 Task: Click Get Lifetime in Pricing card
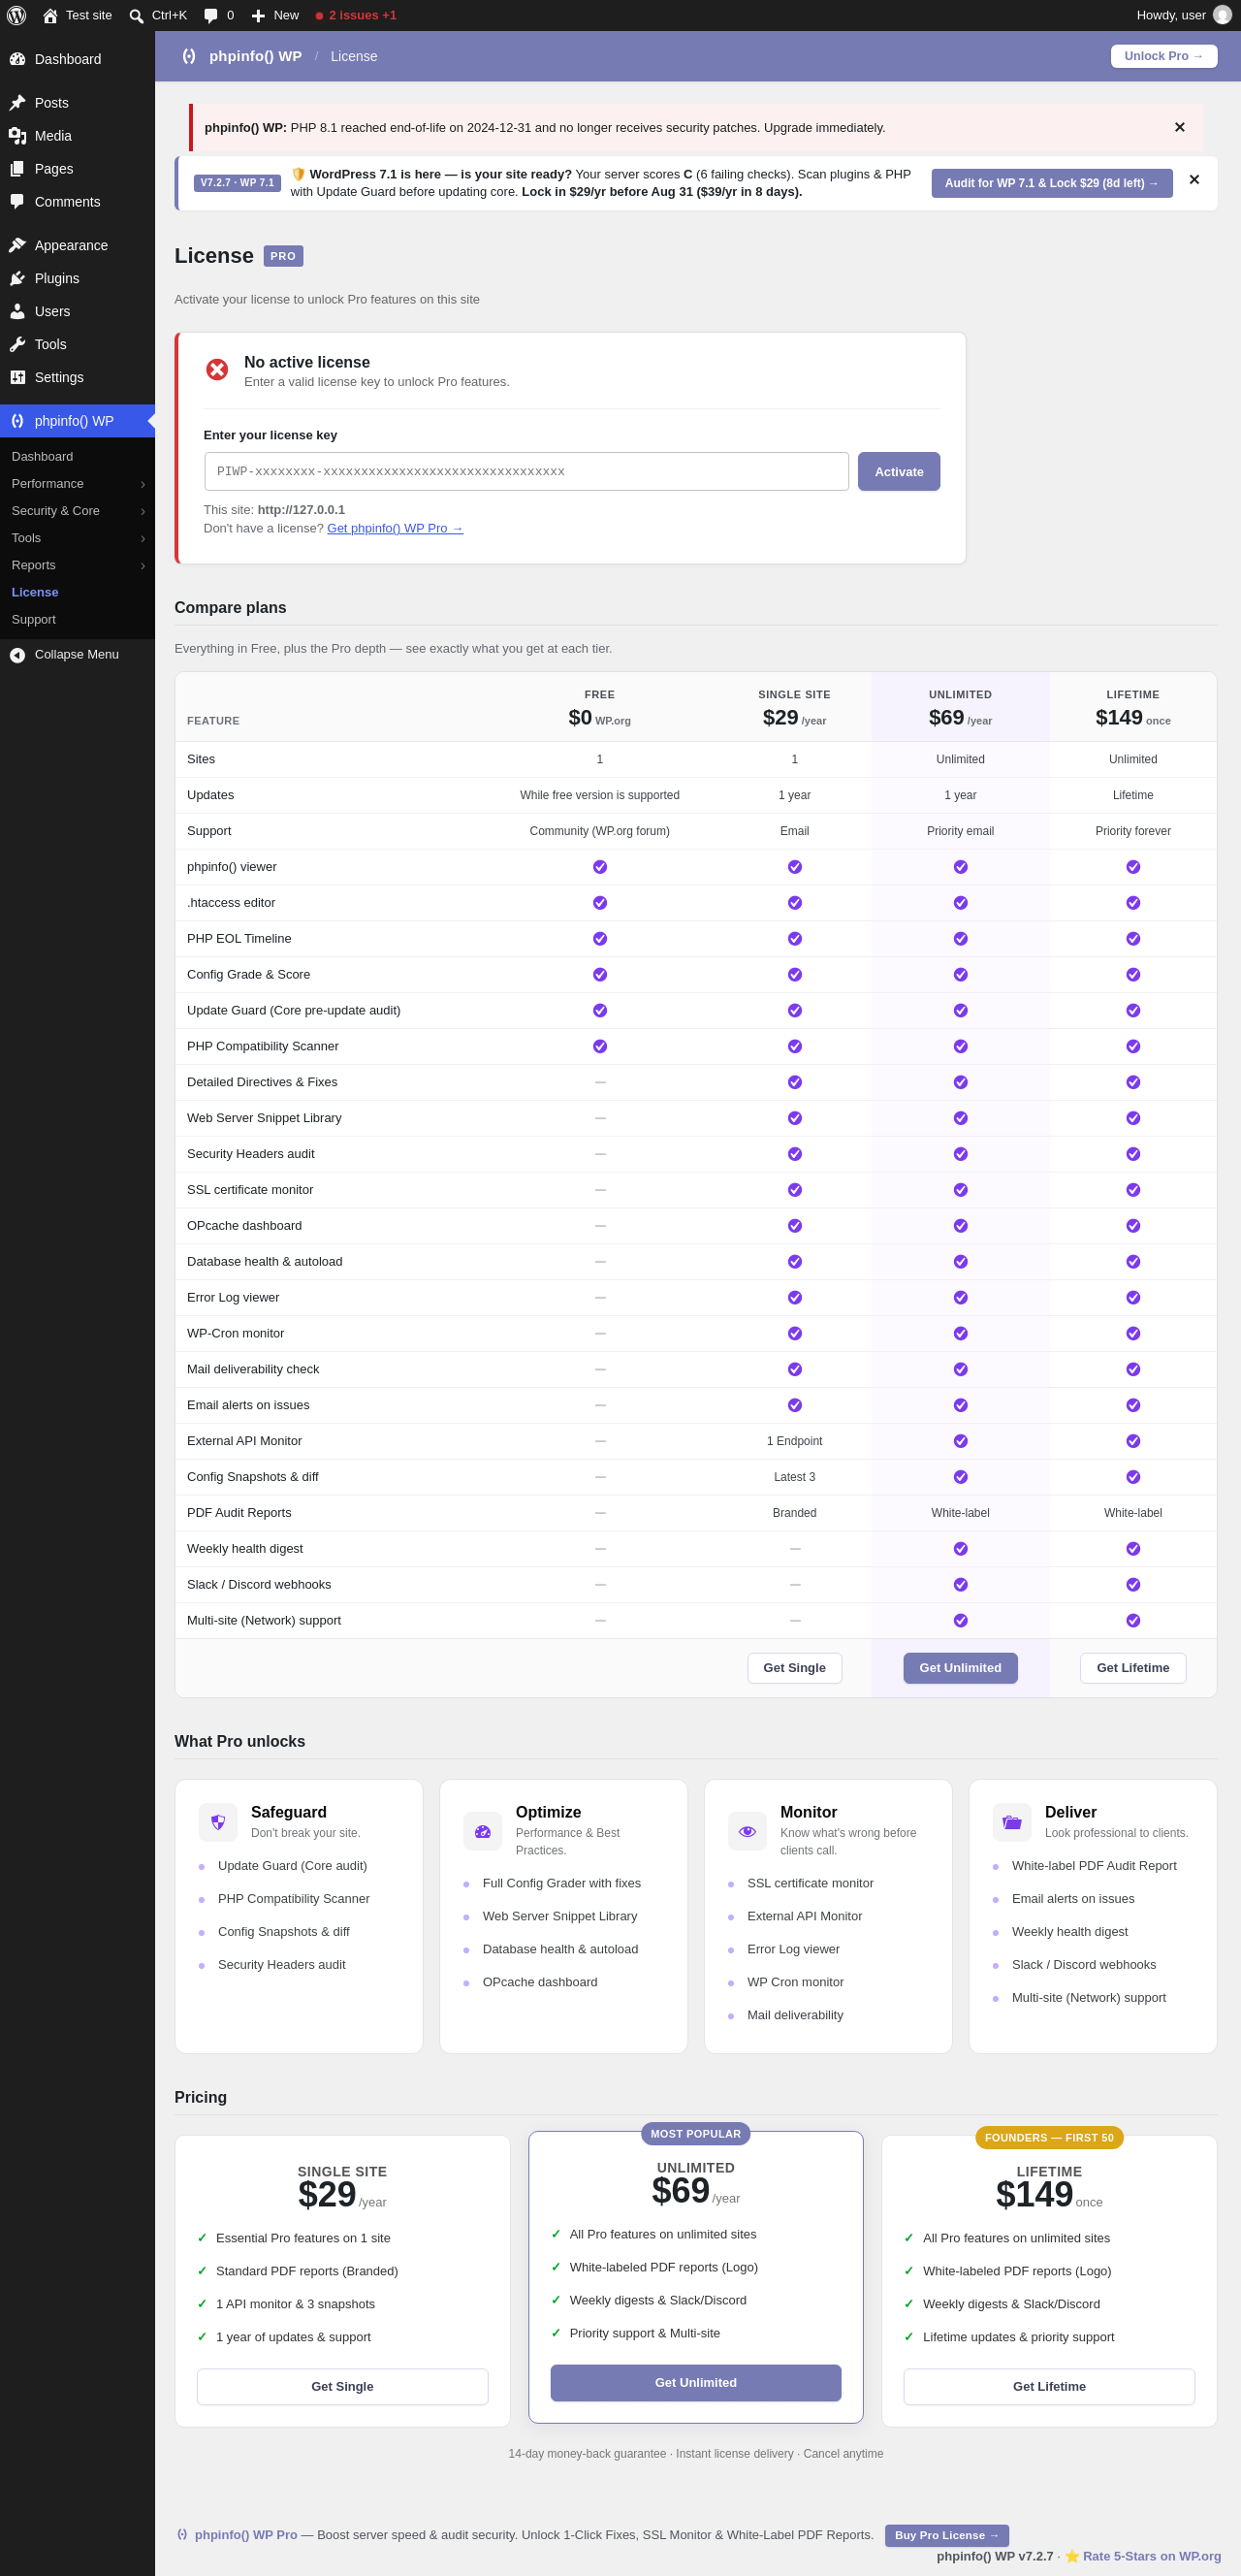[x=1049, y=2386]
